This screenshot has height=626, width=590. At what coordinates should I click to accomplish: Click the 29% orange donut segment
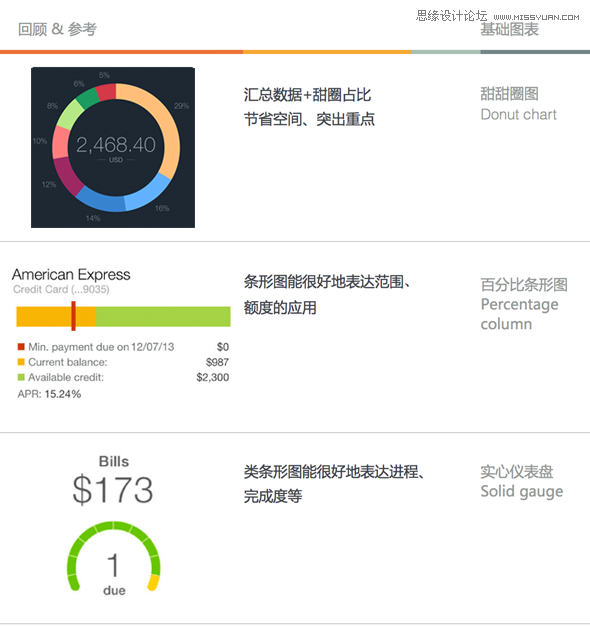point(166,125)
